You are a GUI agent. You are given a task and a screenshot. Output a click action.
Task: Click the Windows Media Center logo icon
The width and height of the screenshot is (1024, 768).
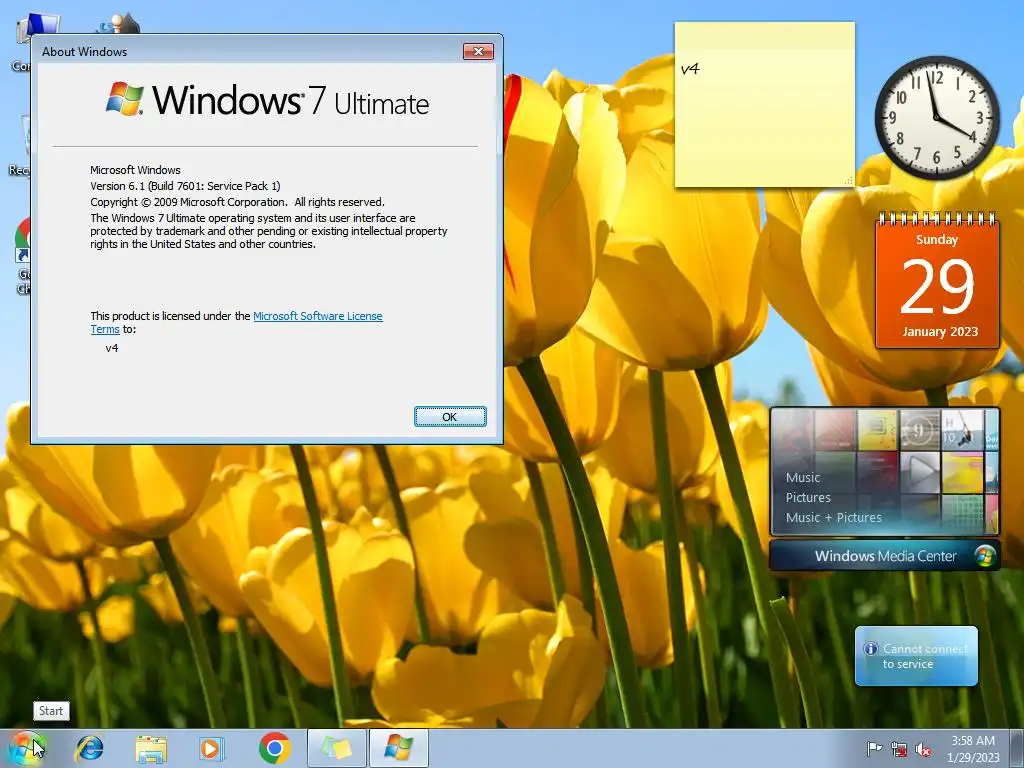coord(984,556)
